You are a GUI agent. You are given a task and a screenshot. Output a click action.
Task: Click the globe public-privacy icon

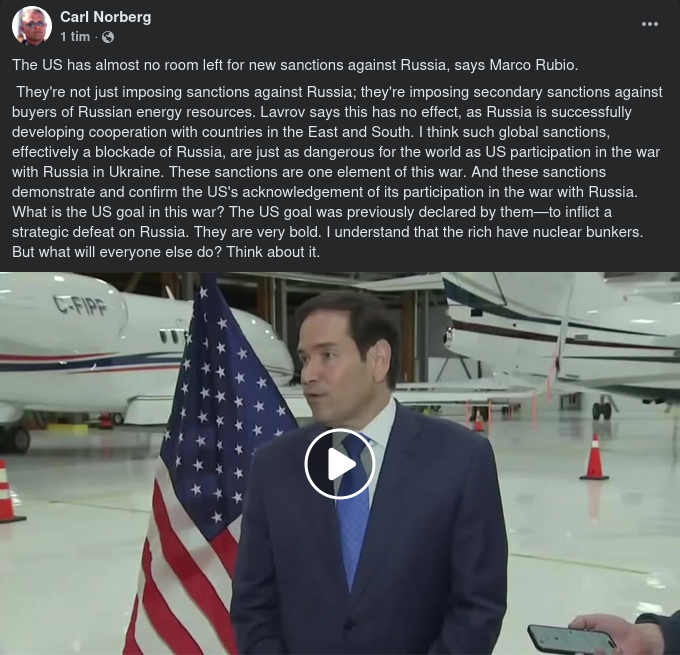pos(108,37)
